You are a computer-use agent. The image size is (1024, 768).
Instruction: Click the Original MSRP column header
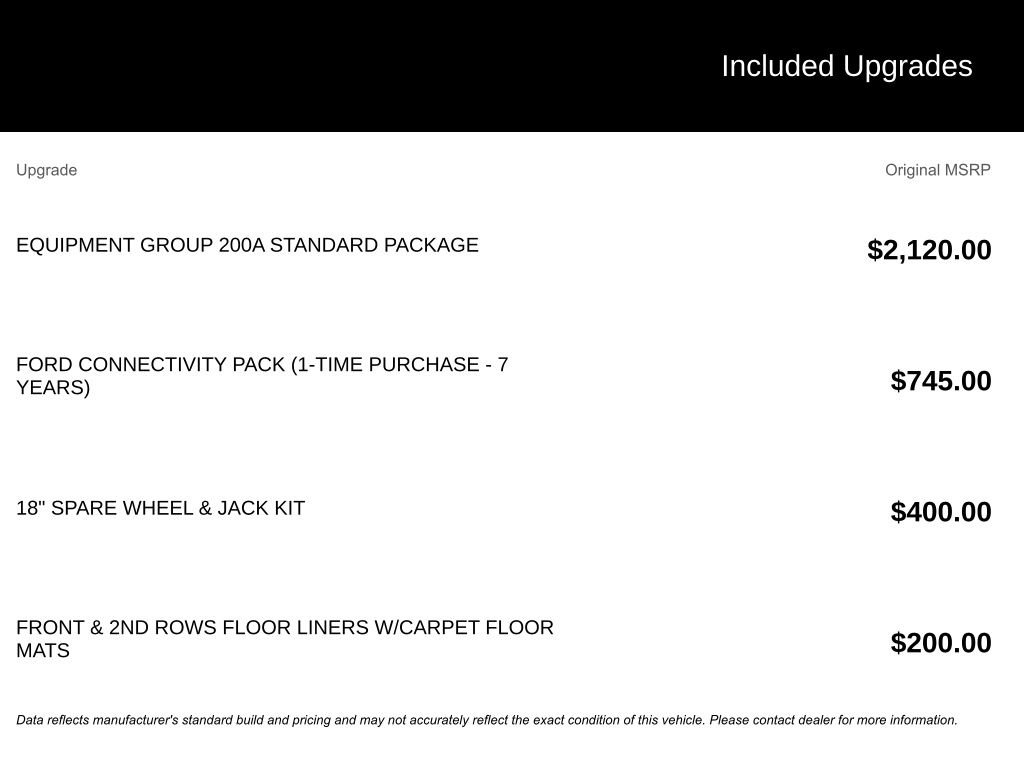(x=937, y=170)
